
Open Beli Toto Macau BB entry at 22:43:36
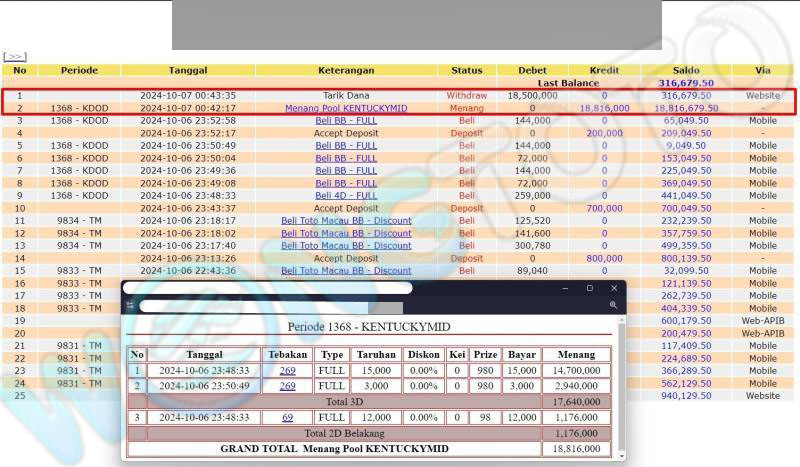pos(346,270)
